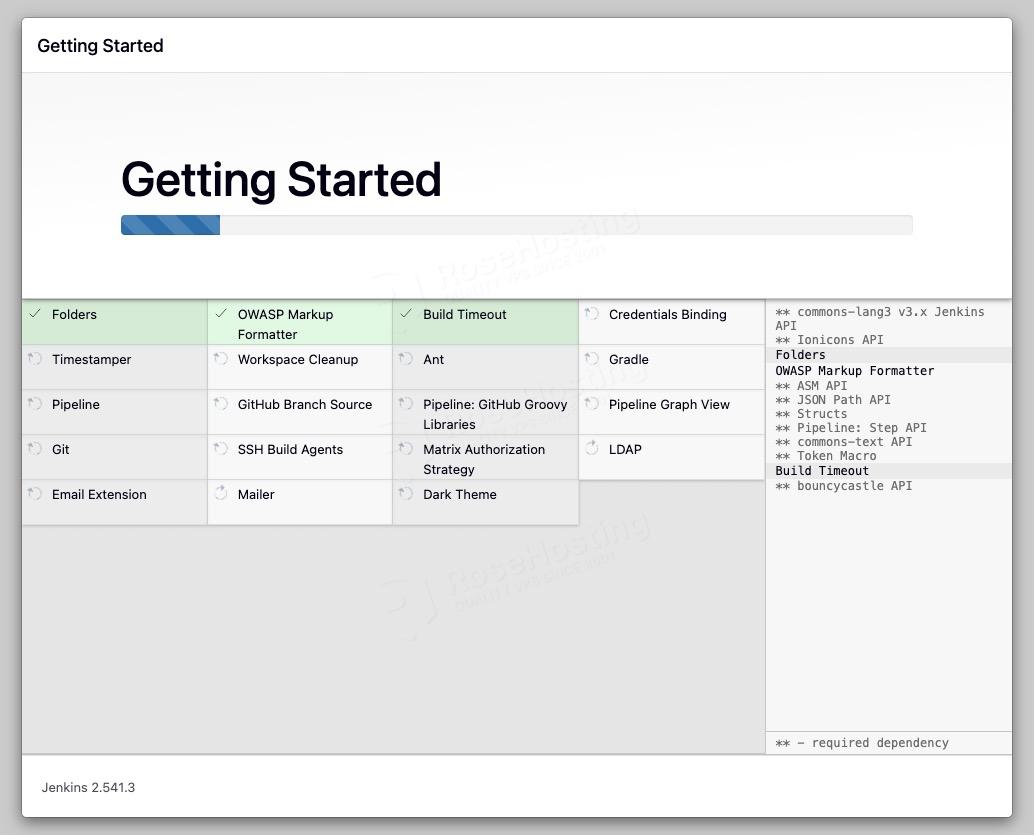Screen dimensions: 1034x835
Task: Click the Pipeline: Step API log line
Action: point(851,428)
